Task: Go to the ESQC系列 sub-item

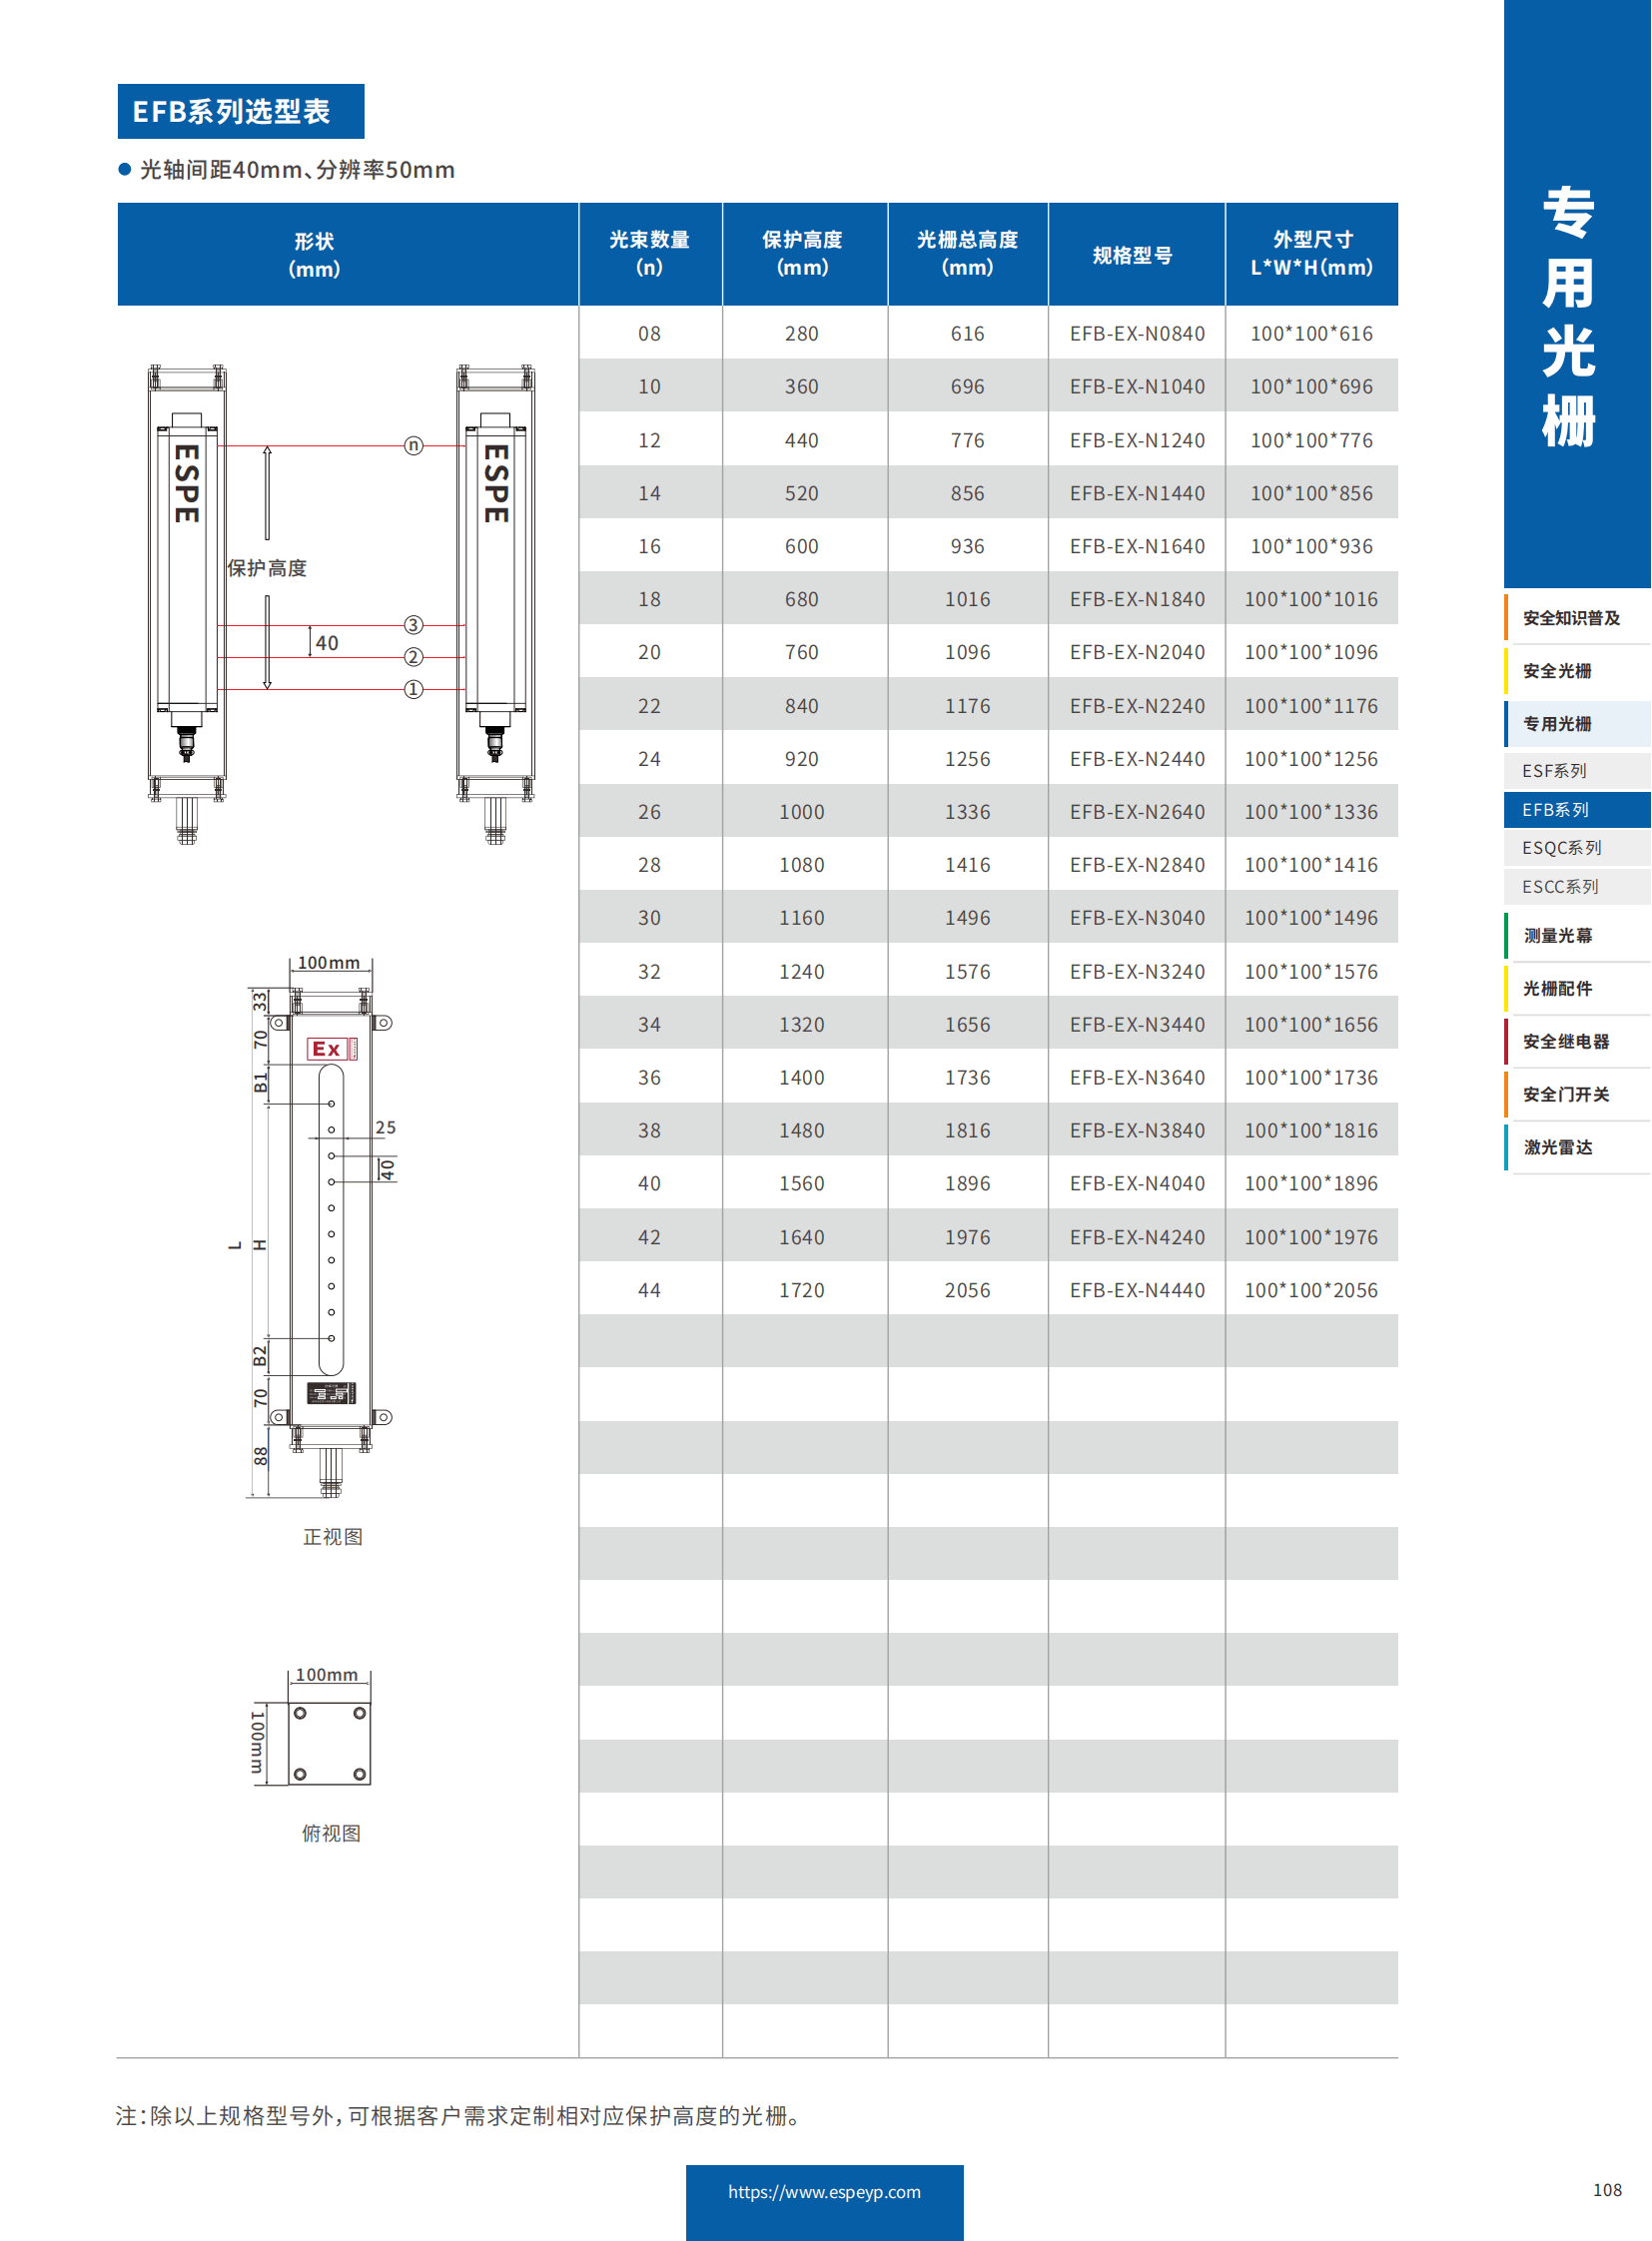Action: [1577, 848]
